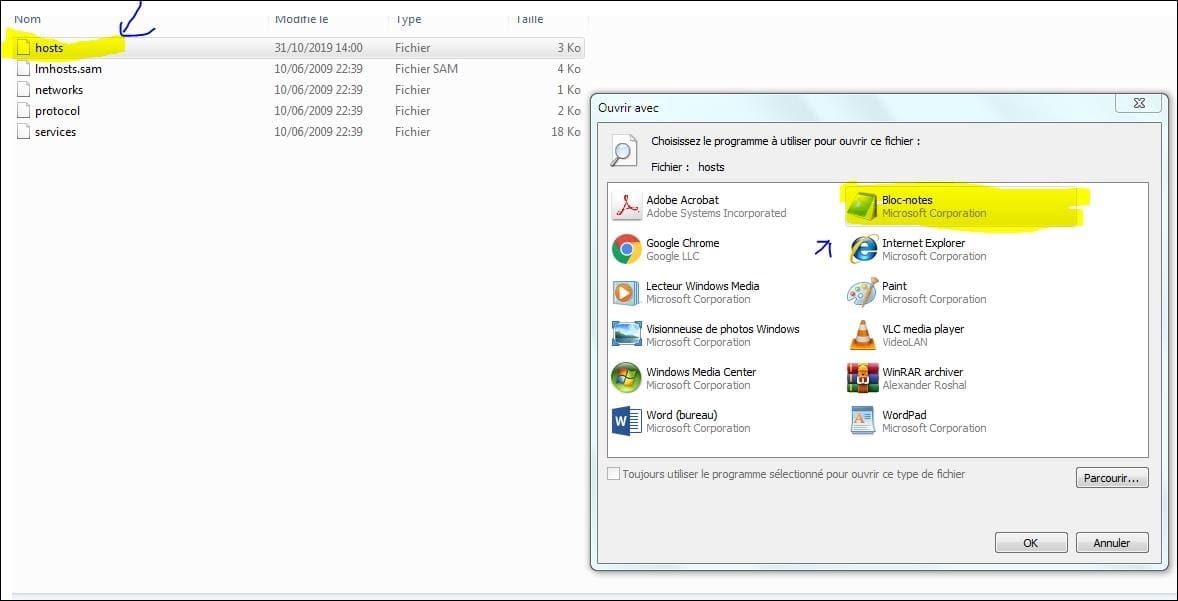The height and width of the screenshot is (601, 1178).
Task: Select the Lecteur Windows Media icon
Action: [x=627, y=292]
